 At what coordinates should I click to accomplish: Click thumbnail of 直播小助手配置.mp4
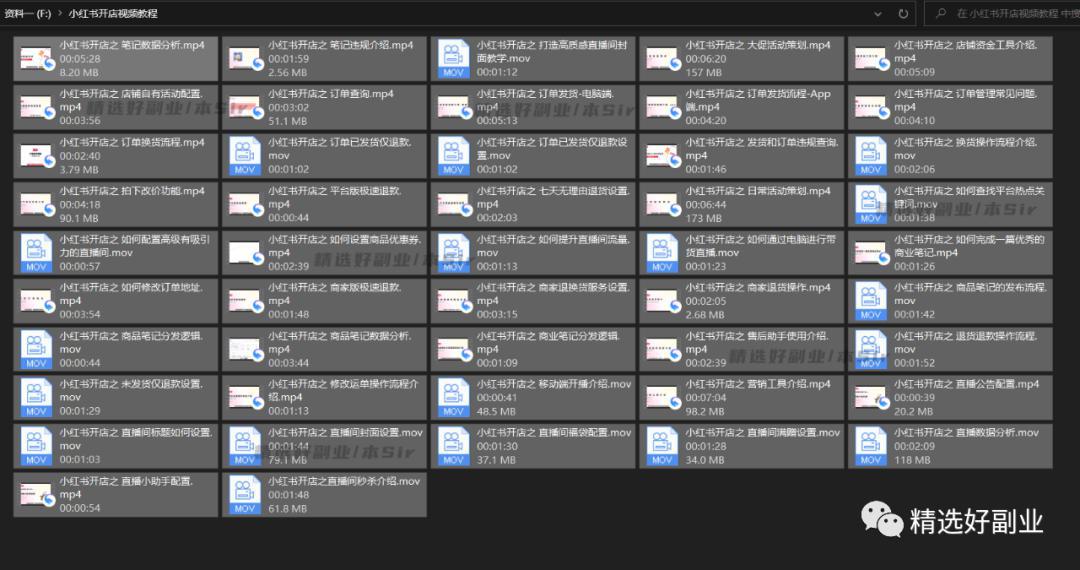coord(37,496)
